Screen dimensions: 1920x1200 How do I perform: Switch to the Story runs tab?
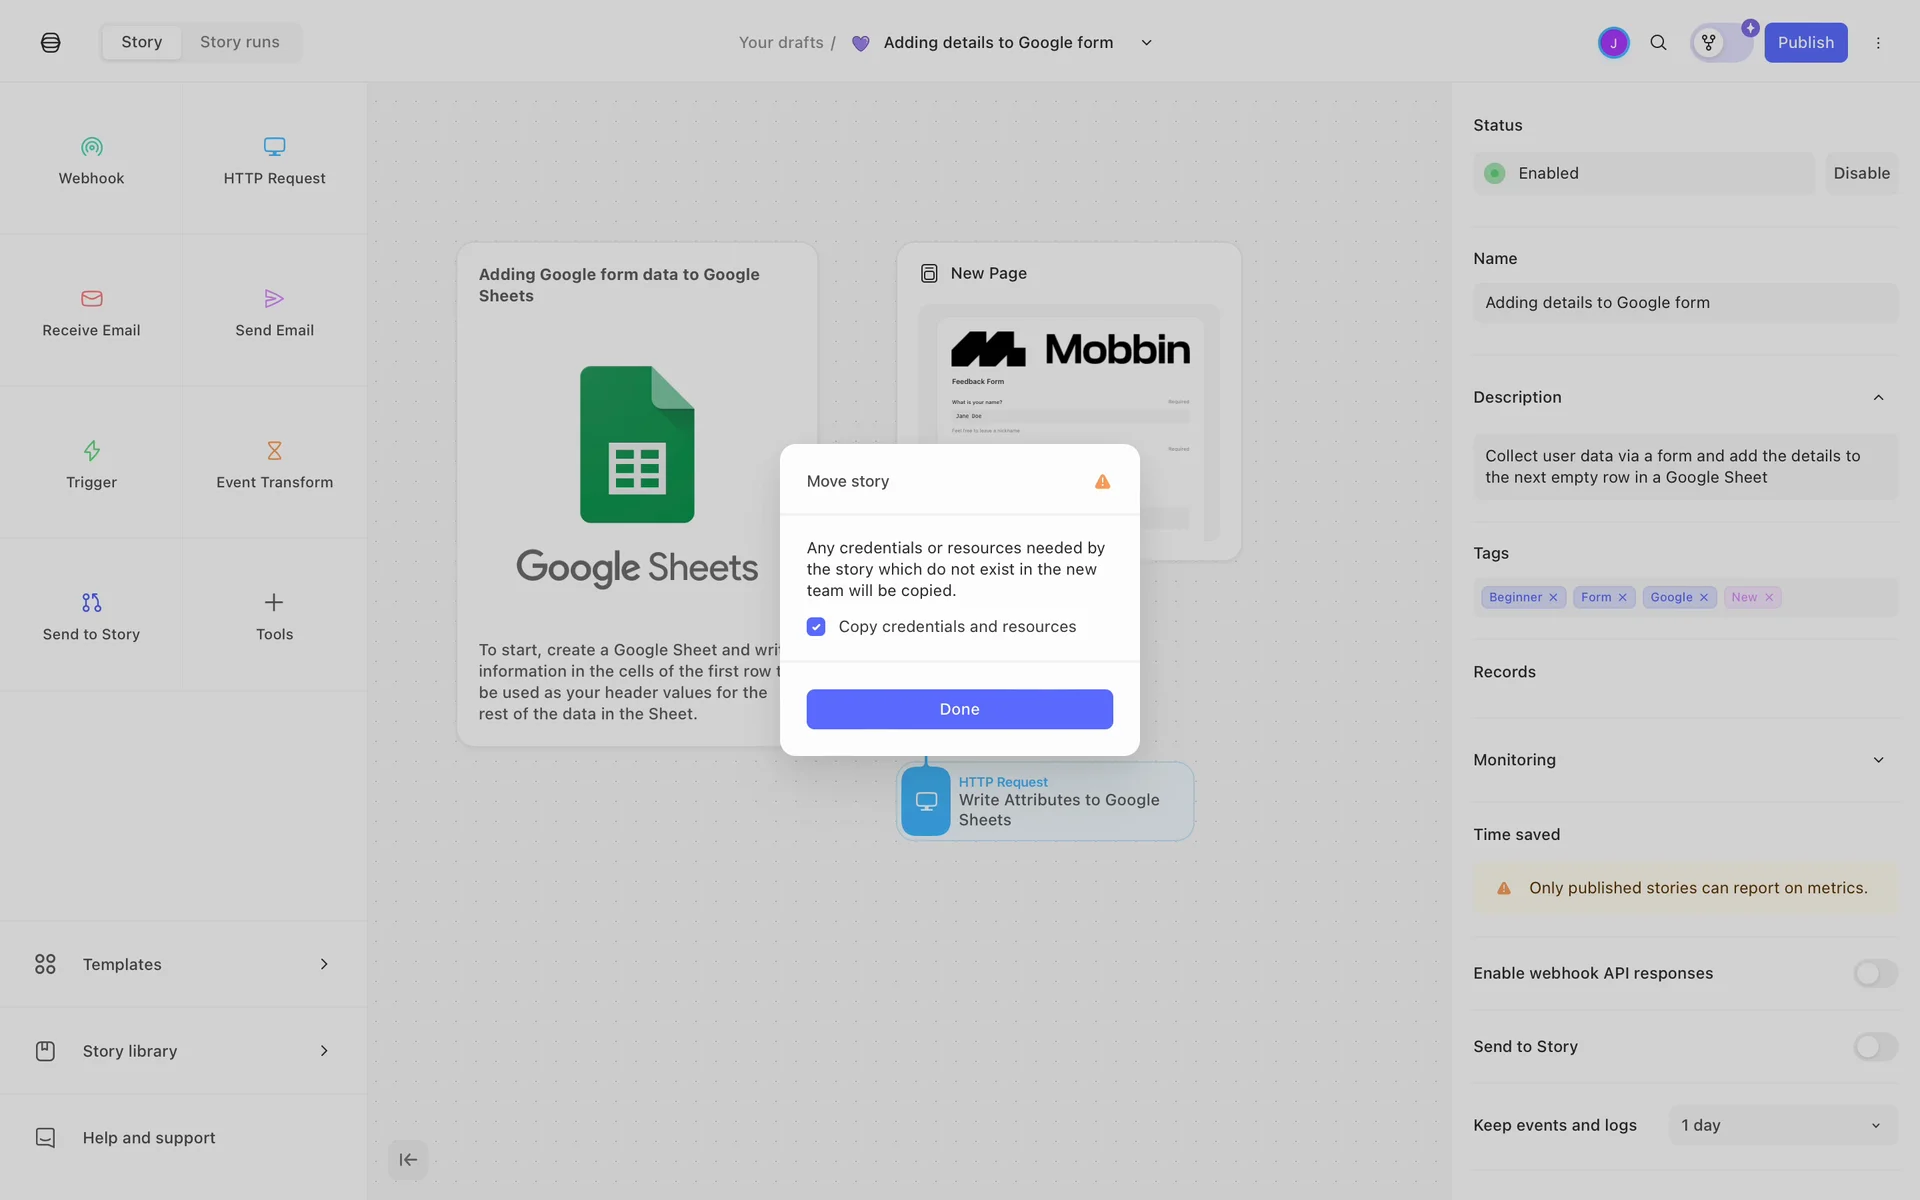click(x=239, y=42)
